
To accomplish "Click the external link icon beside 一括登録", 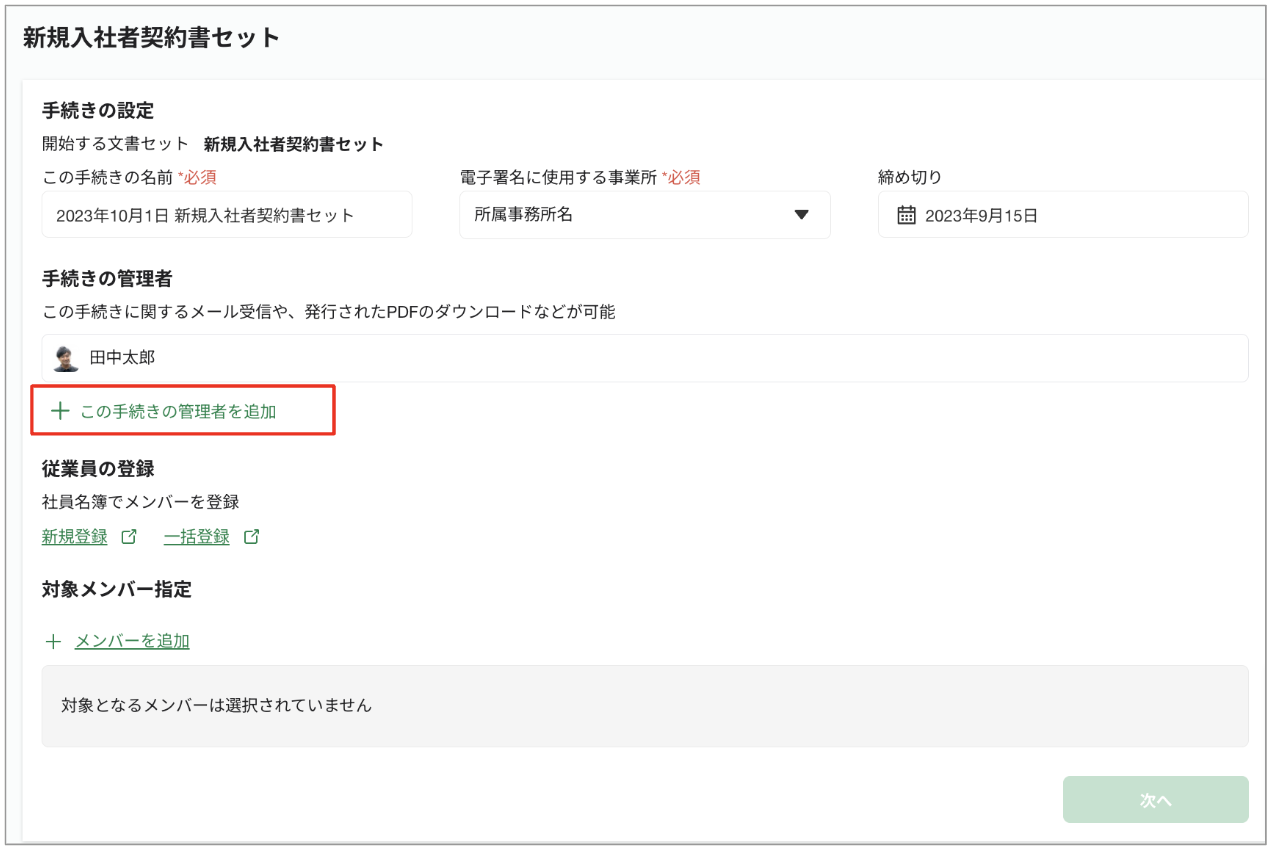I will click(x=250, y=536).
